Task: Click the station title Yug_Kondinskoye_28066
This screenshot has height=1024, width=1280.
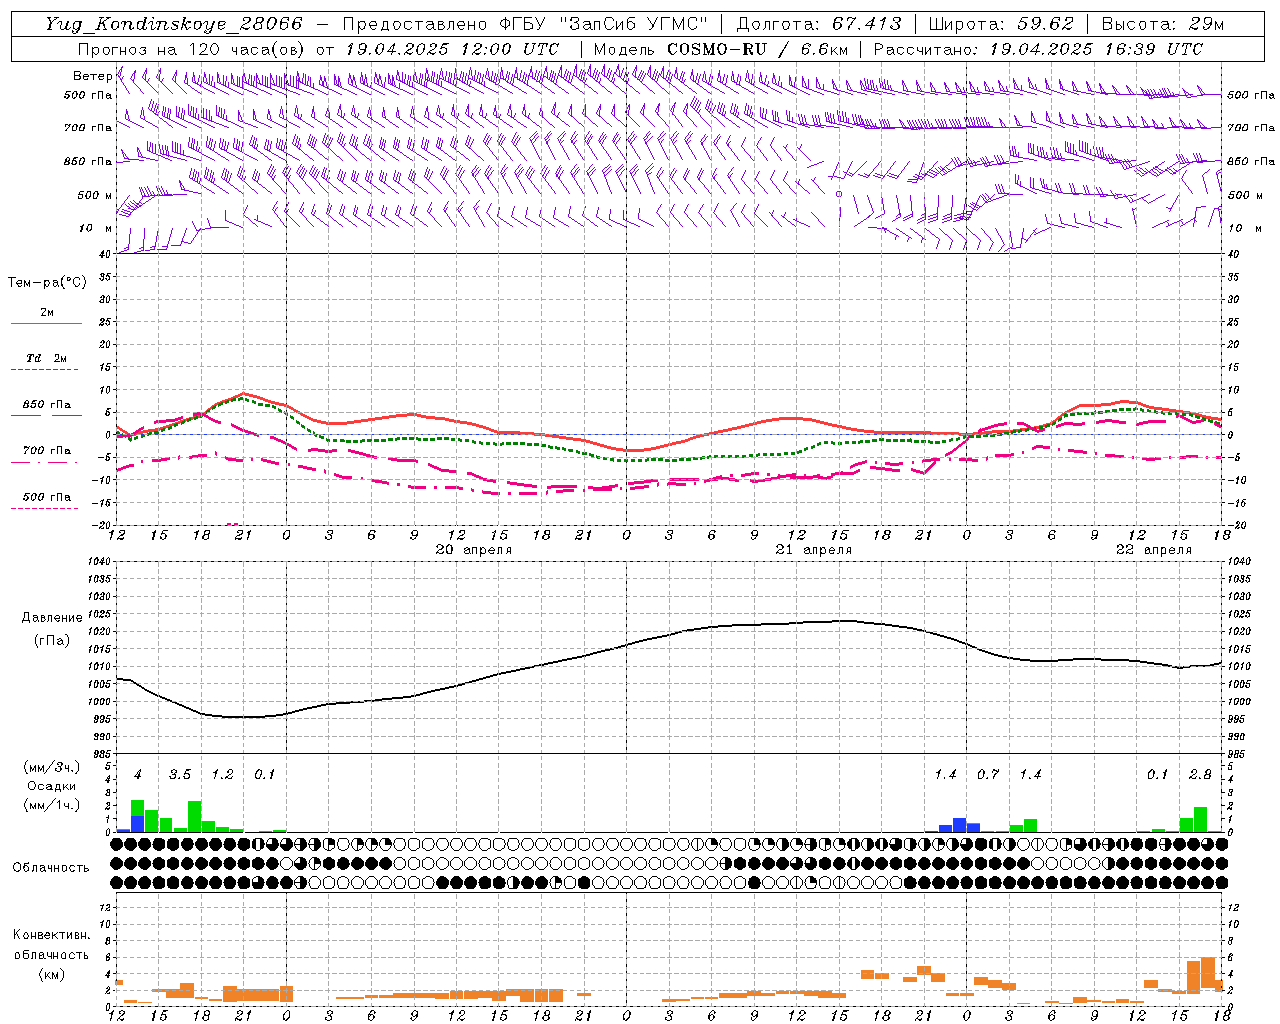Action: (x=173, y=24)
